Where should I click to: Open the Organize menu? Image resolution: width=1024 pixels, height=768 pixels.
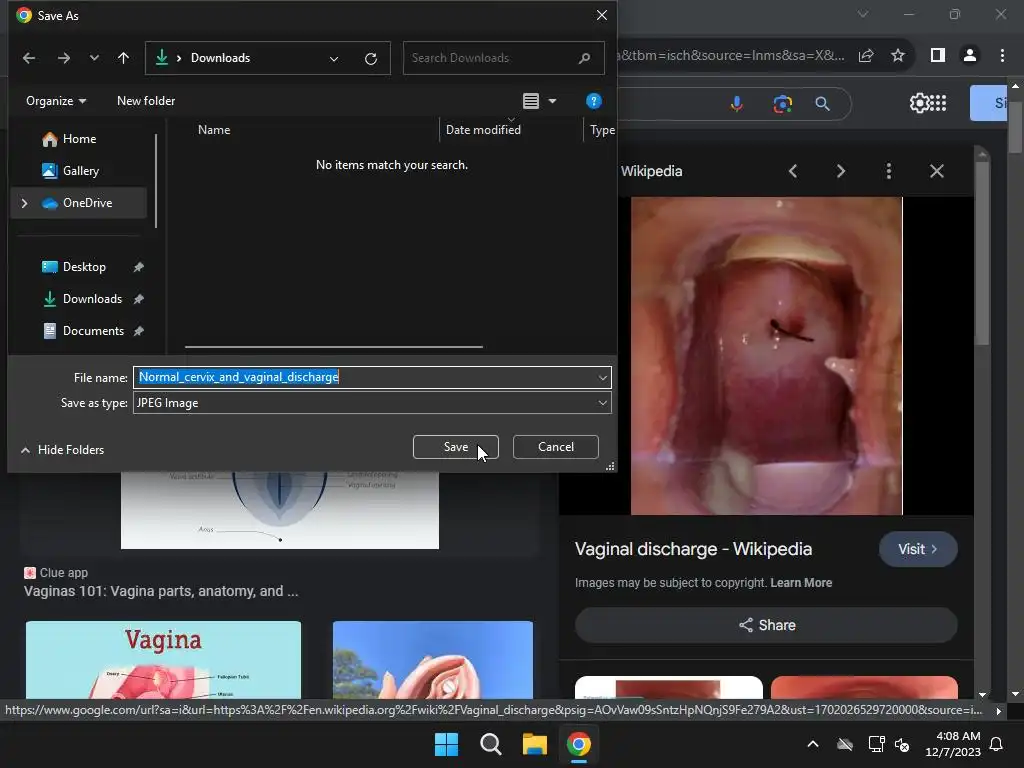click(x=56, y=101)
